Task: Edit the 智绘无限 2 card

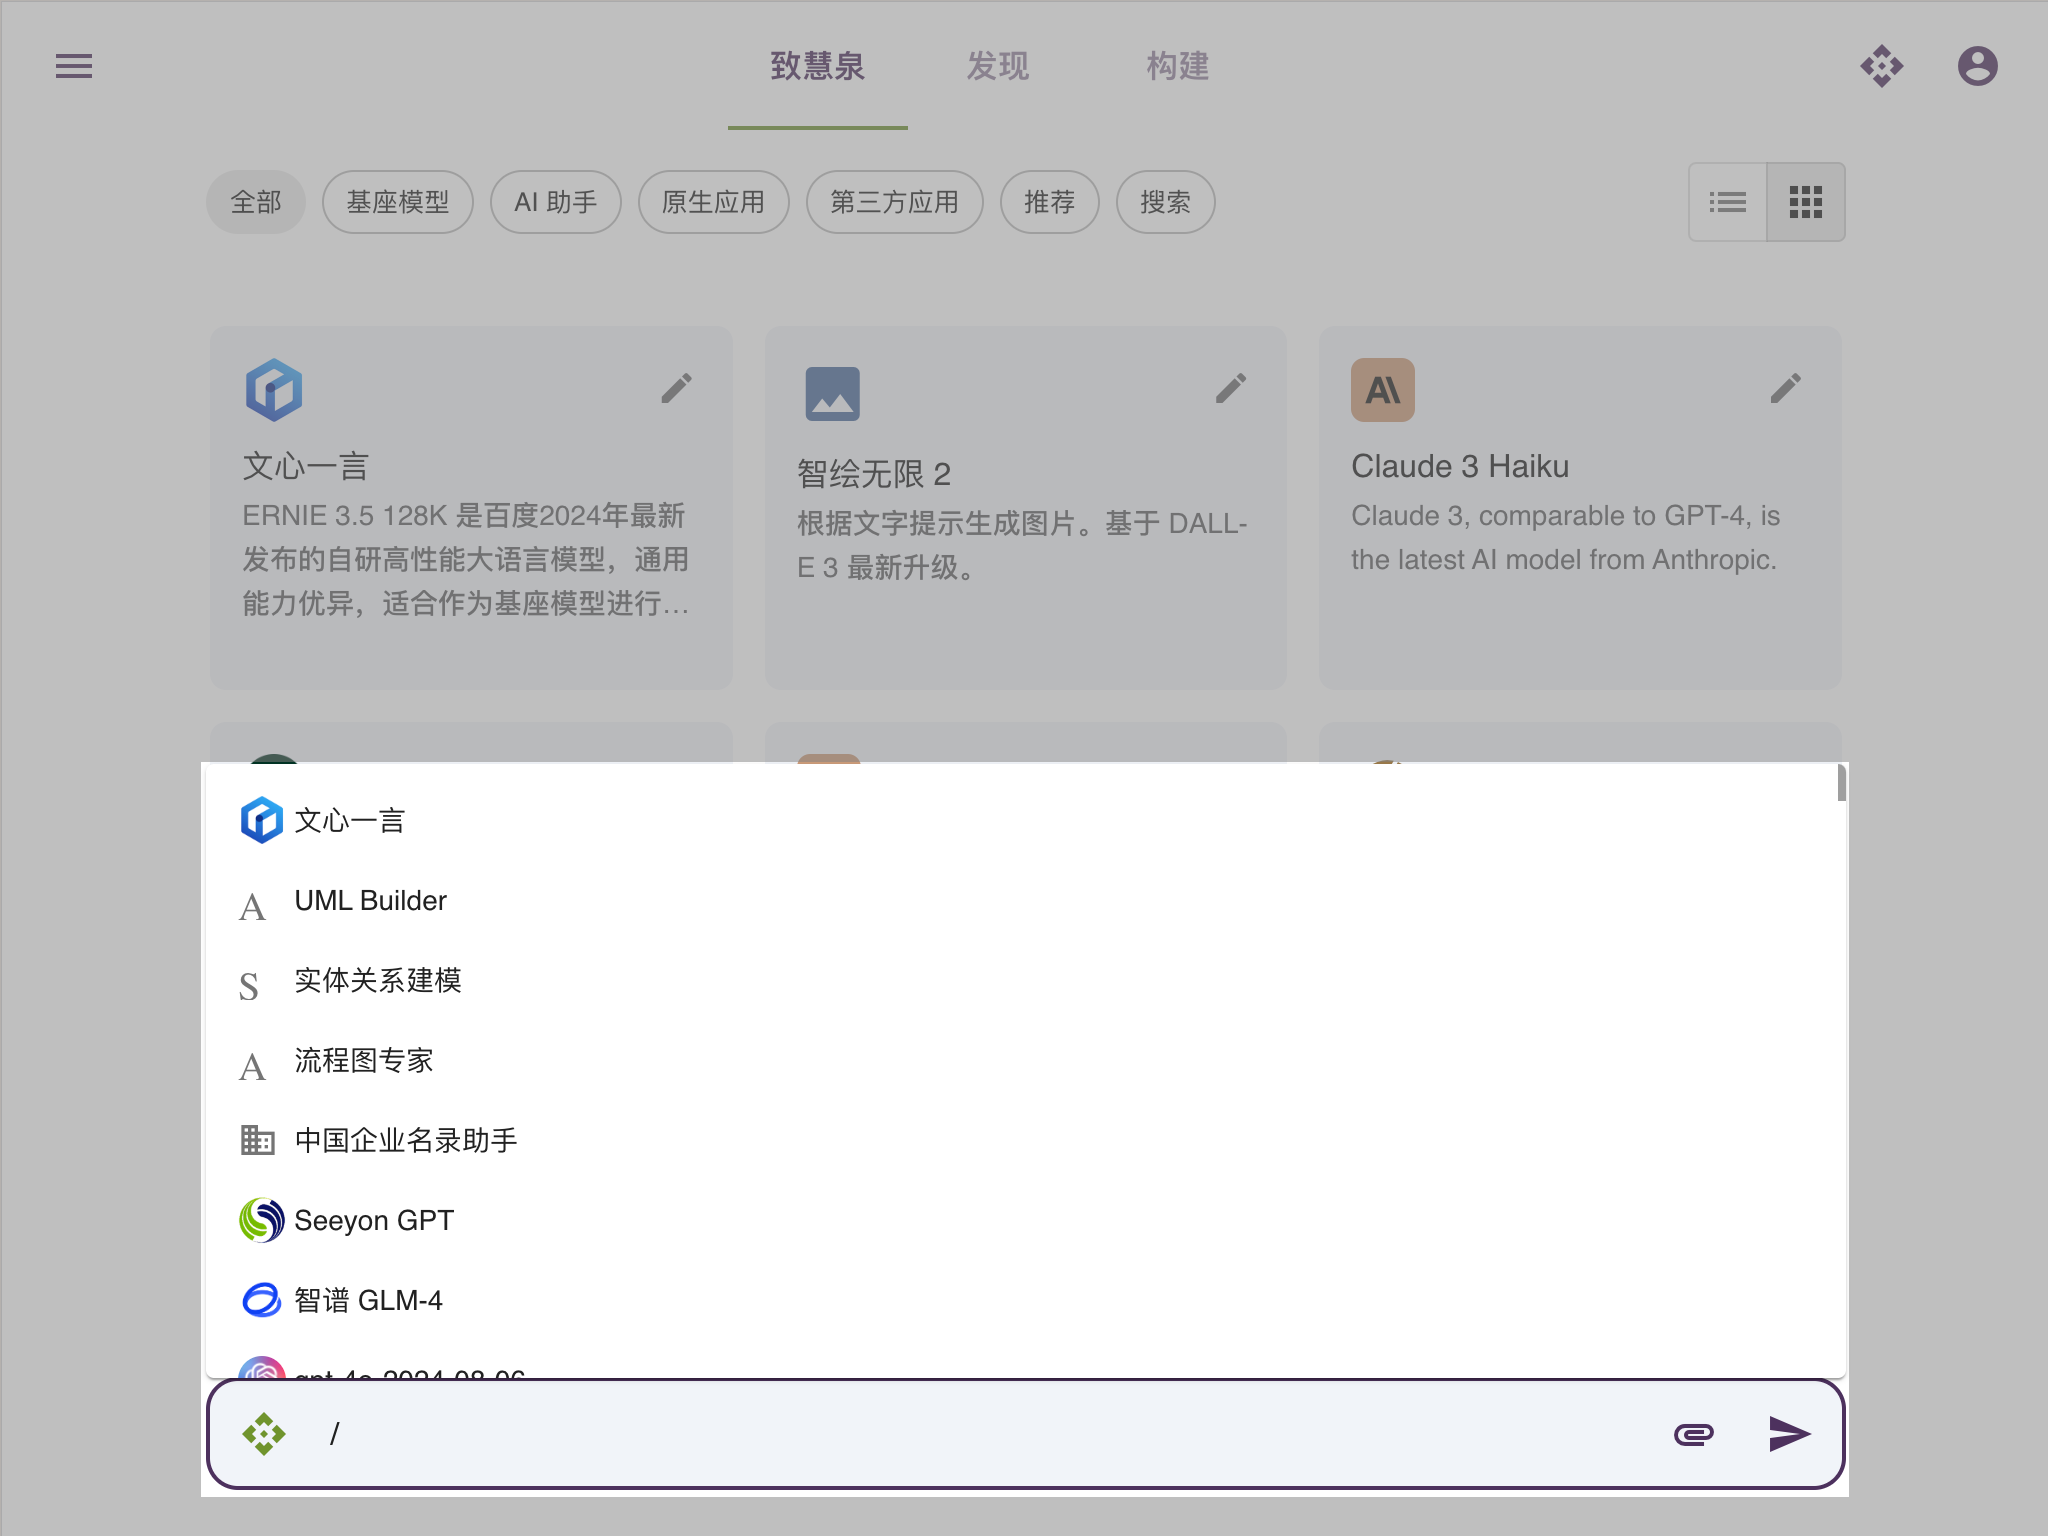Action: coord(1231,388)
